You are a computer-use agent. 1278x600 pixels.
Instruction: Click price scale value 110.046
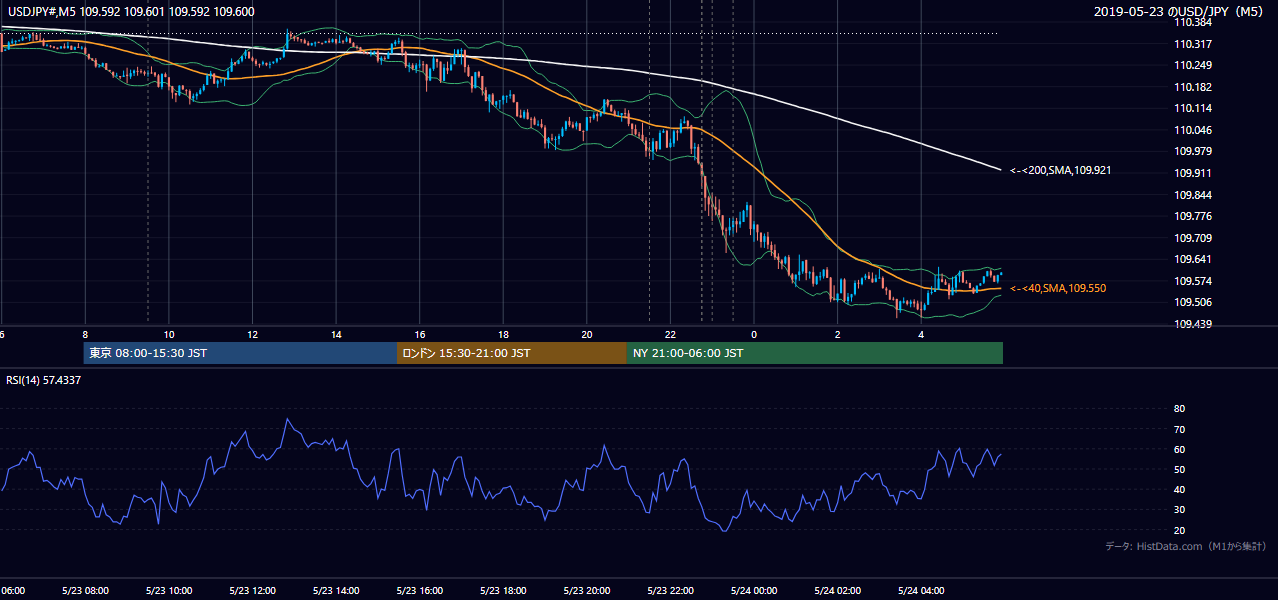1193,130
